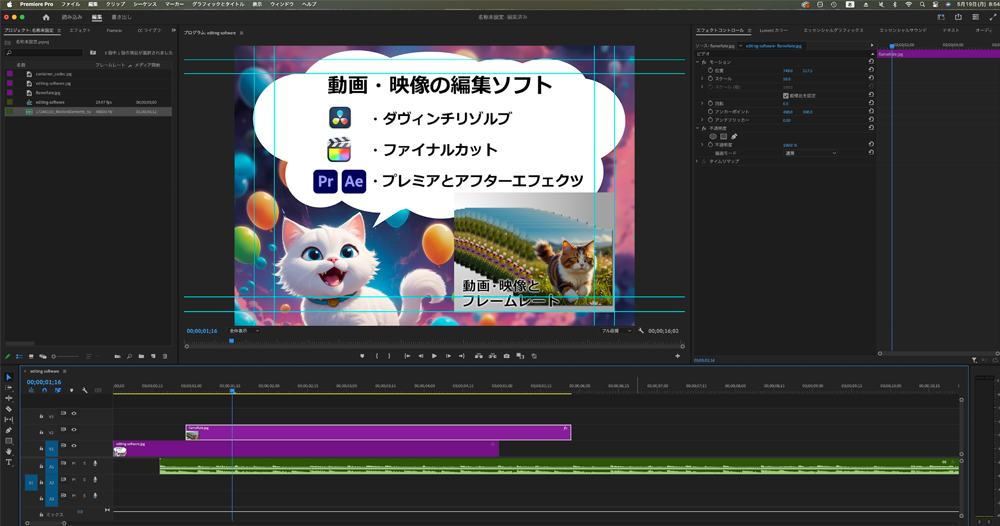
Task: Expand the Time Remapping group
Action: pyautogui.click(x=697, y=161)
